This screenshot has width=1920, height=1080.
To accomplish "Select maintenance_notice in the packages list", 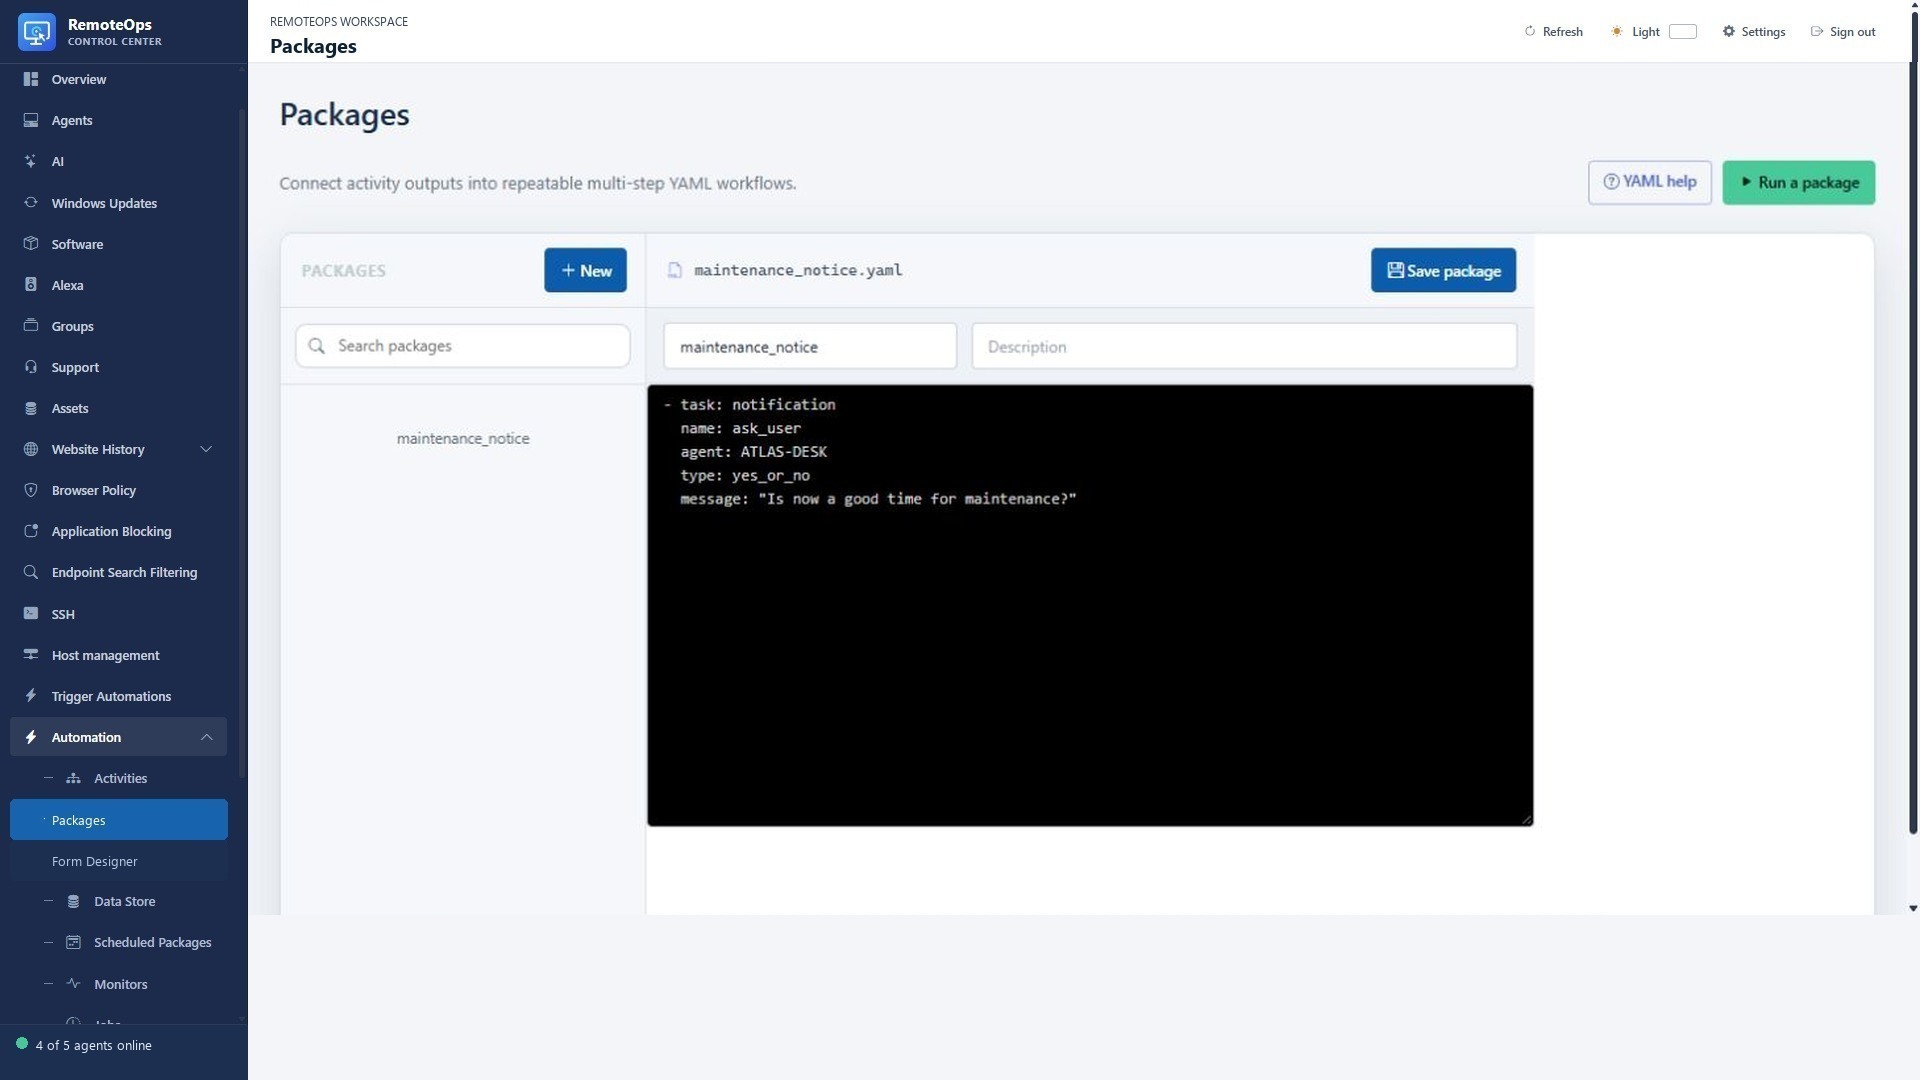I will 463,438.
